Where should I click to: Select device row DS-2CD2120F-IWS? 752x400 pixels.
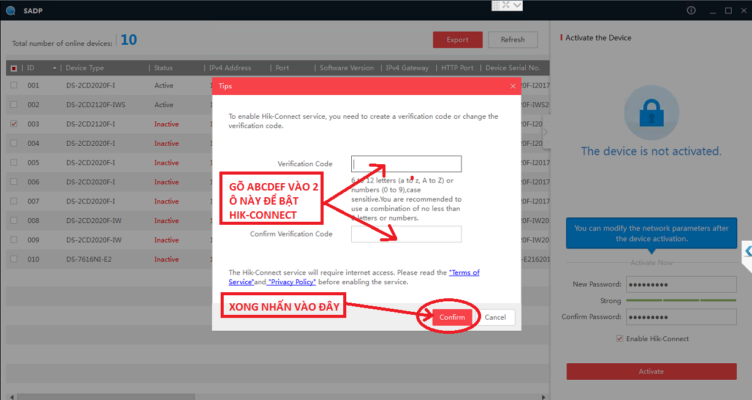(278, 105)
